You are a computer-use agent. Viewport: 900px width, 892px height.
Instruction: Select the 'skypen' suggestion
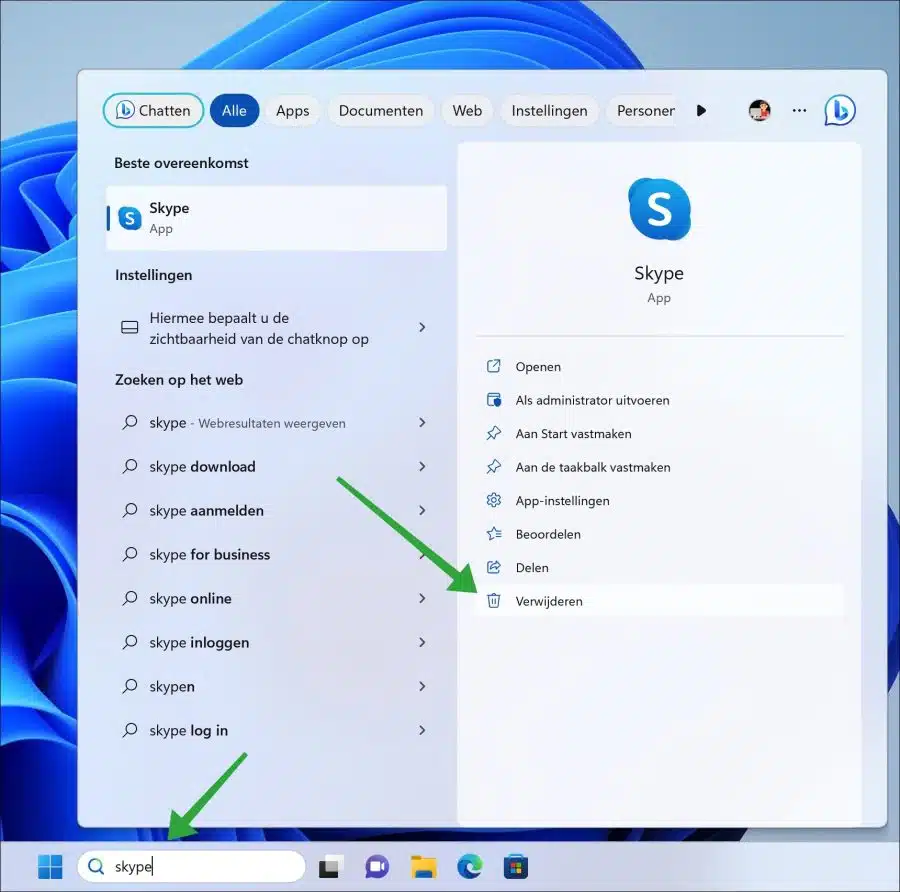click(276, 687)
